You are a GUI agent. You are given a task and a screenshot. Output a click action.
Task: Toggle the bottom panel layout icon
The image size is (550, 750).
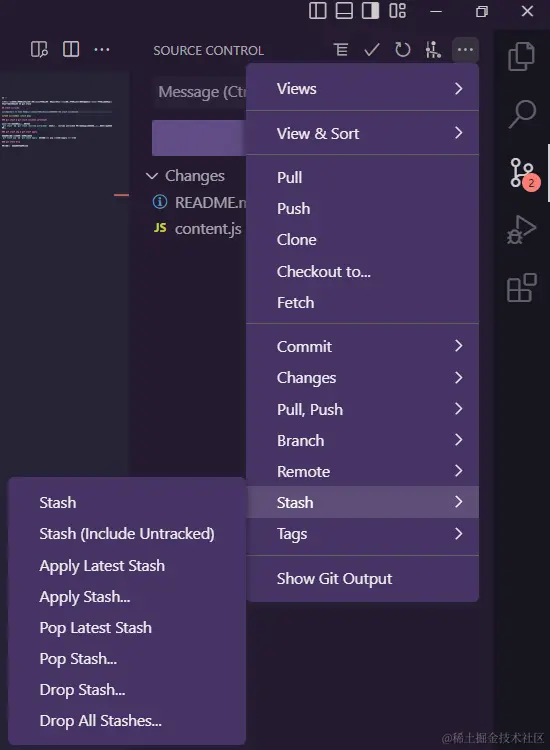[344, 11]
